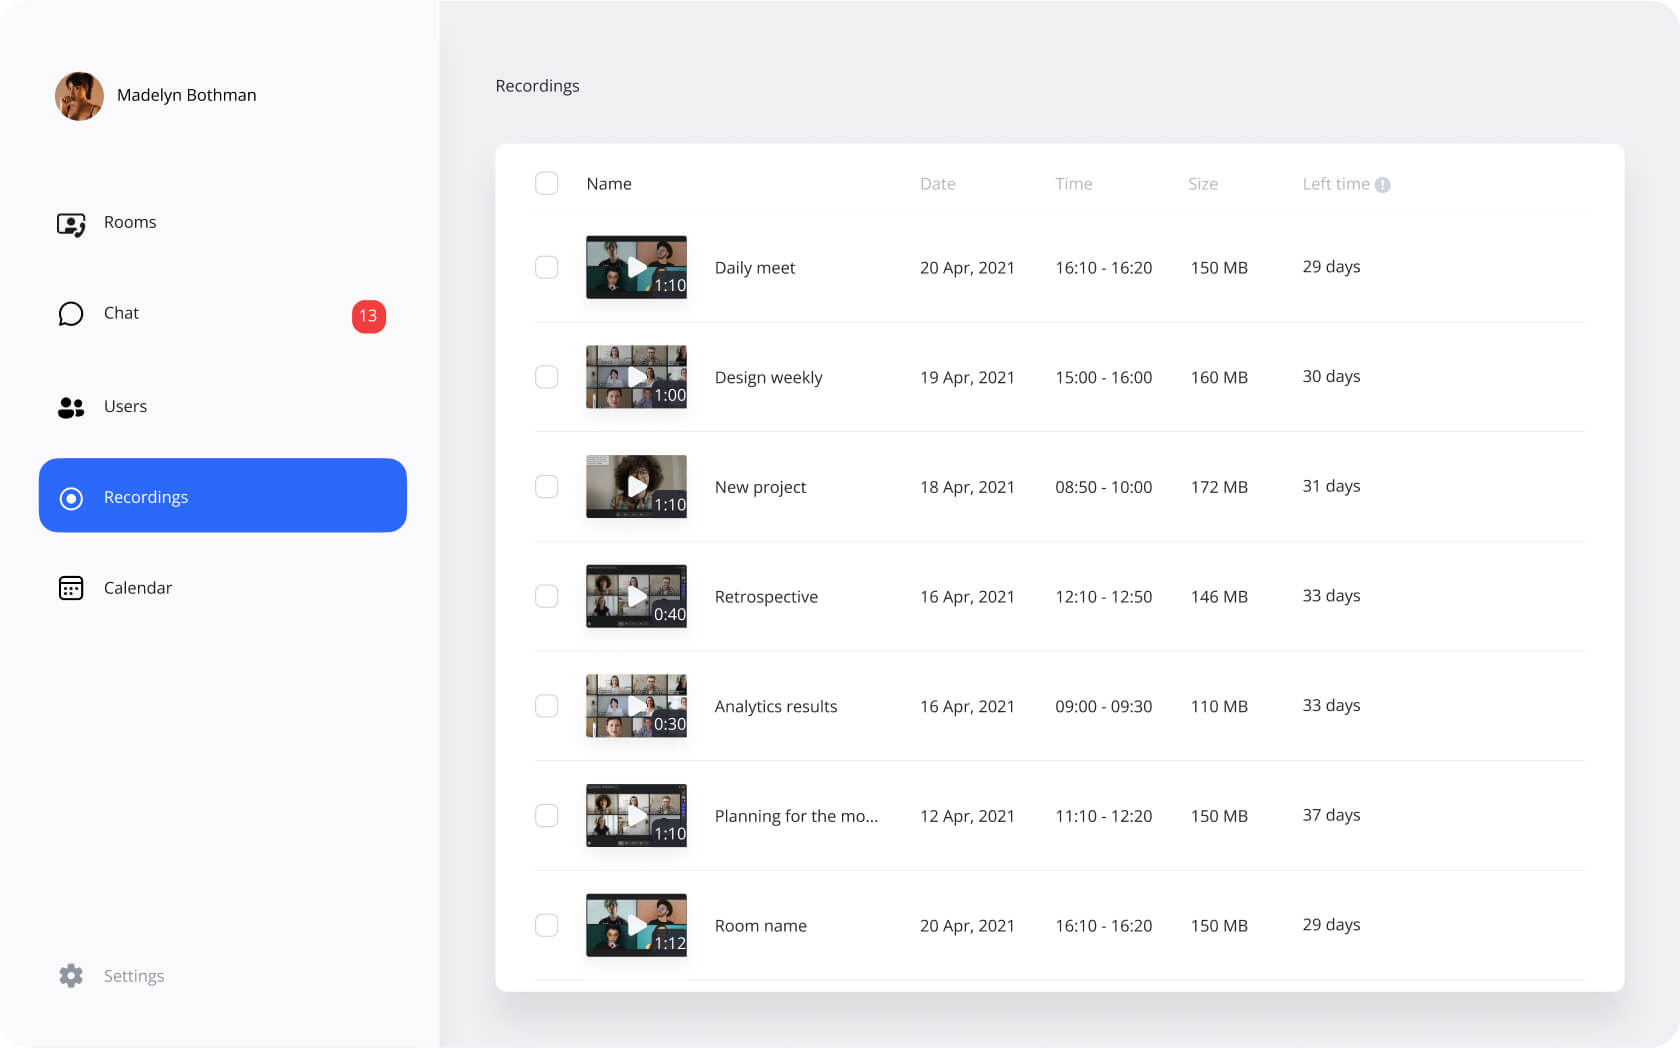Open the Calendar icon in sidebar
The width and height of the screenshot is (1680, 1048).
(70, 588)
